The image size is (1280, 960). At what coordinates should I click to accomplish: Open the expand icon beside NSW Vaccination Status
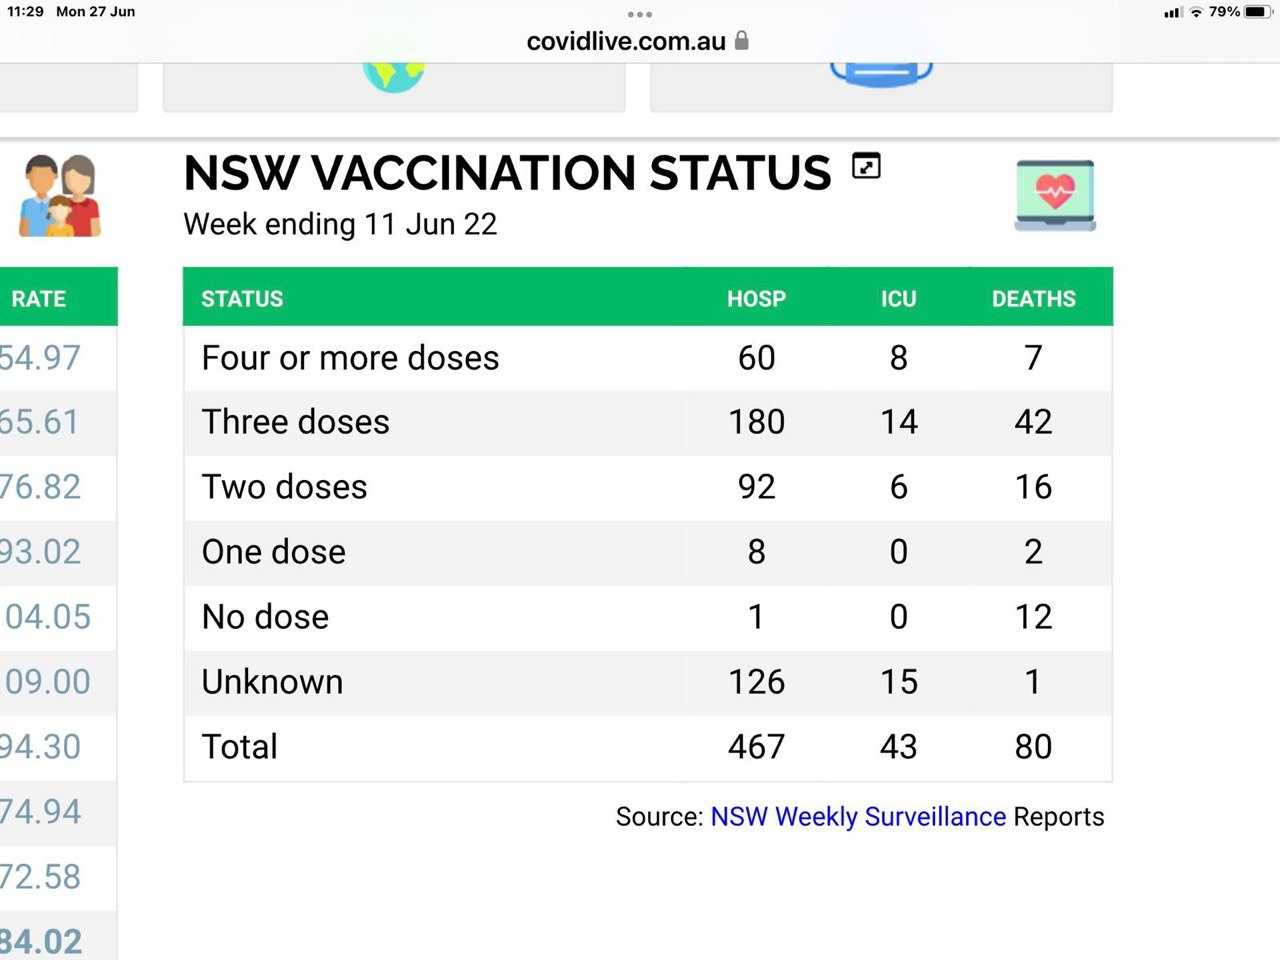[x=866, y=166]
